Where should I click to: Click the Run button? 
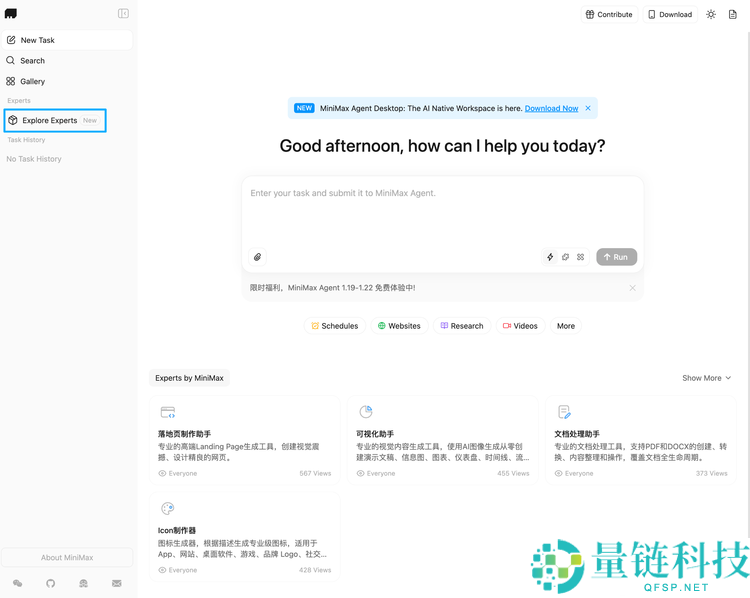coord(616,257)
